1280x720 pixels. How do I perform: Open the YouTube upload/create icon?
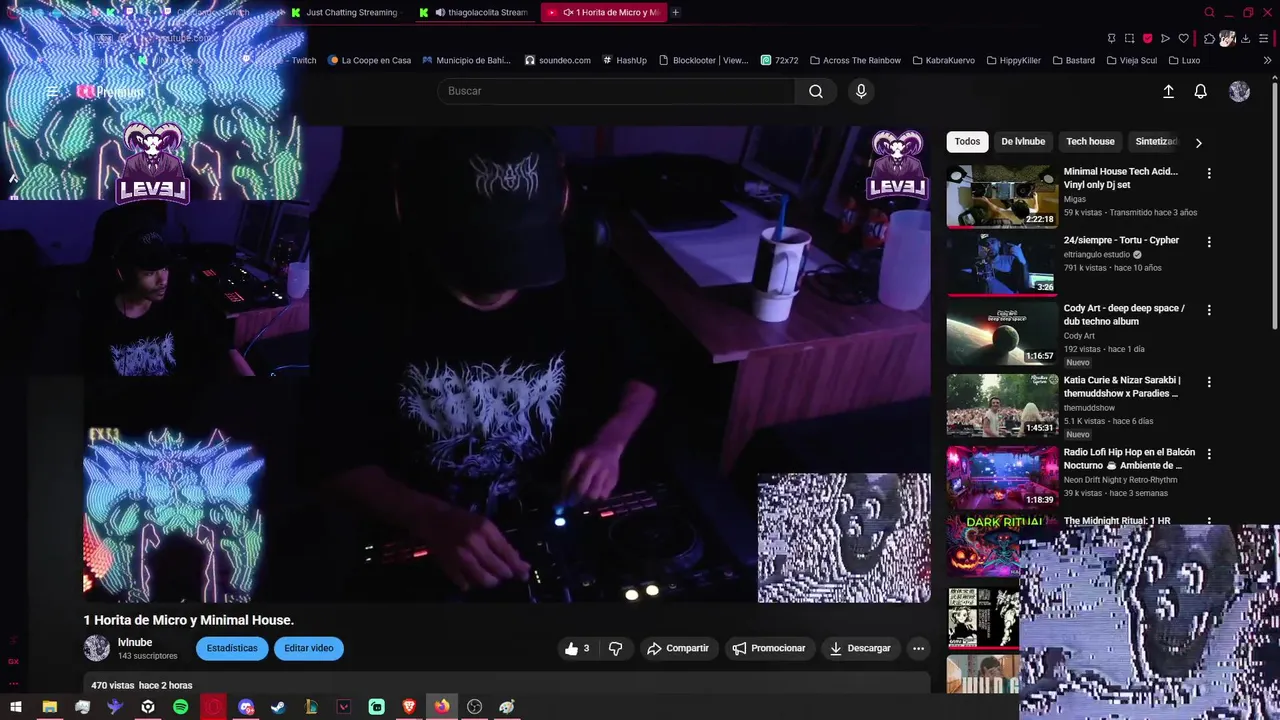1168,91
